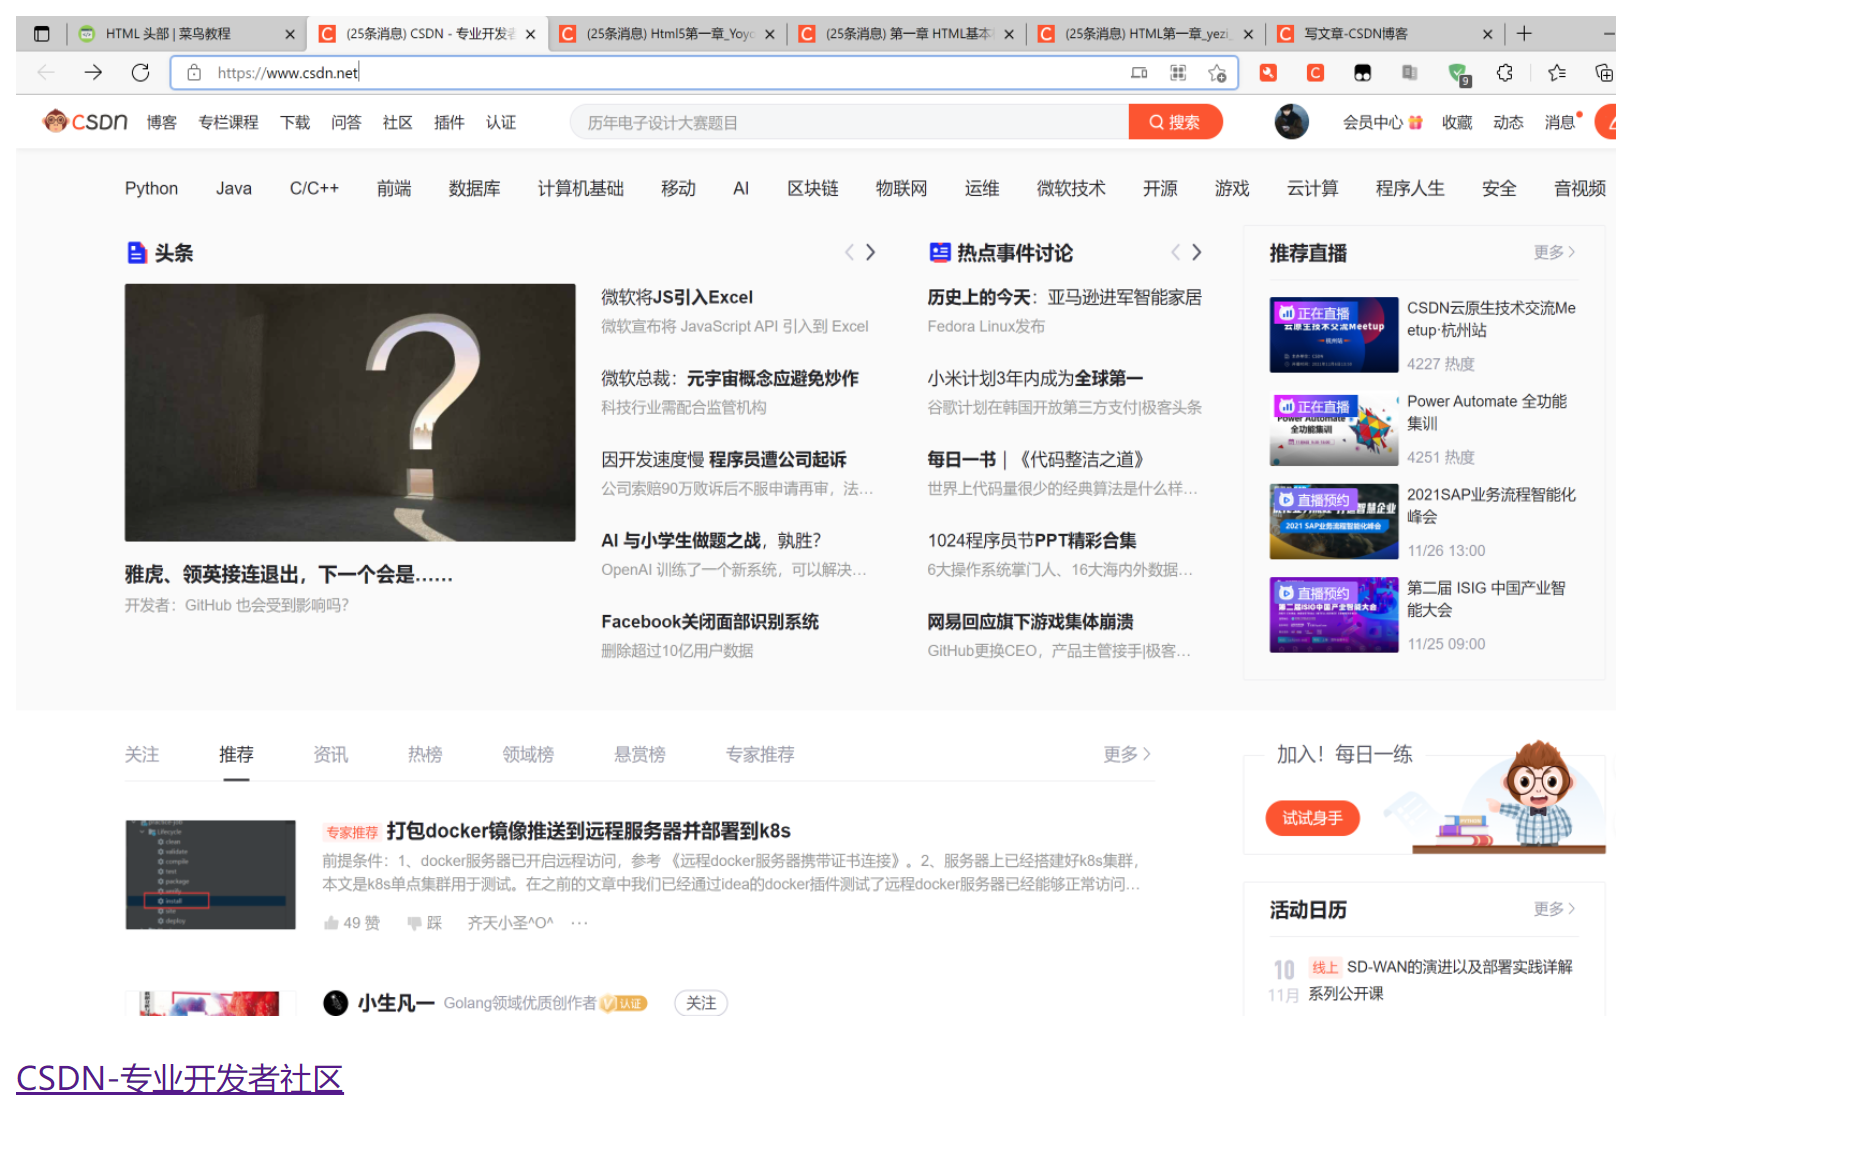Switch to Html5第一章 browser tab
Viewport: 1852px width, 1176px height.
(x=666, y=34)
